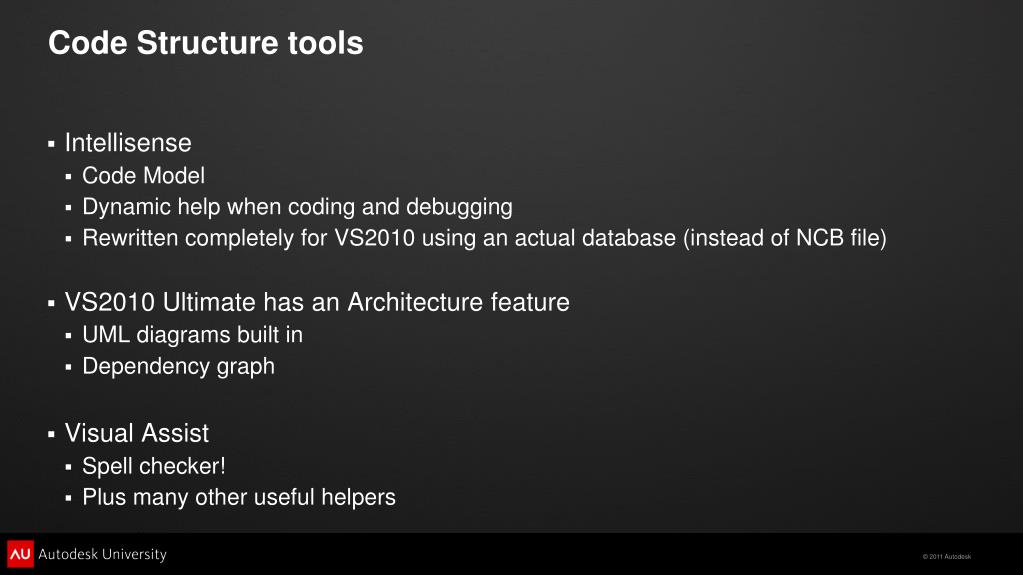Screen dimensions: 1023x575
Task: Click the square bullet before Intellisense
Action: click(52, 144)
